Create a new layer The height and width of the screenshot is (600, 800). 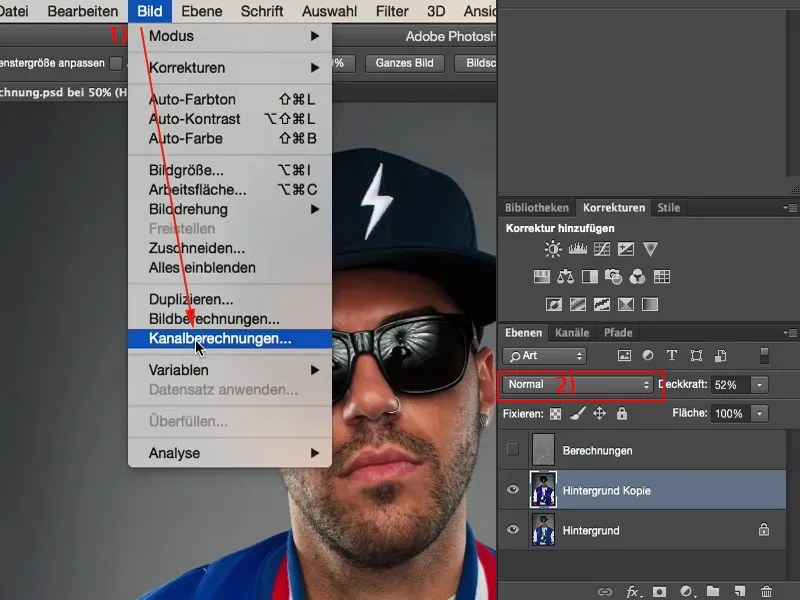click(x=739, y=591)
